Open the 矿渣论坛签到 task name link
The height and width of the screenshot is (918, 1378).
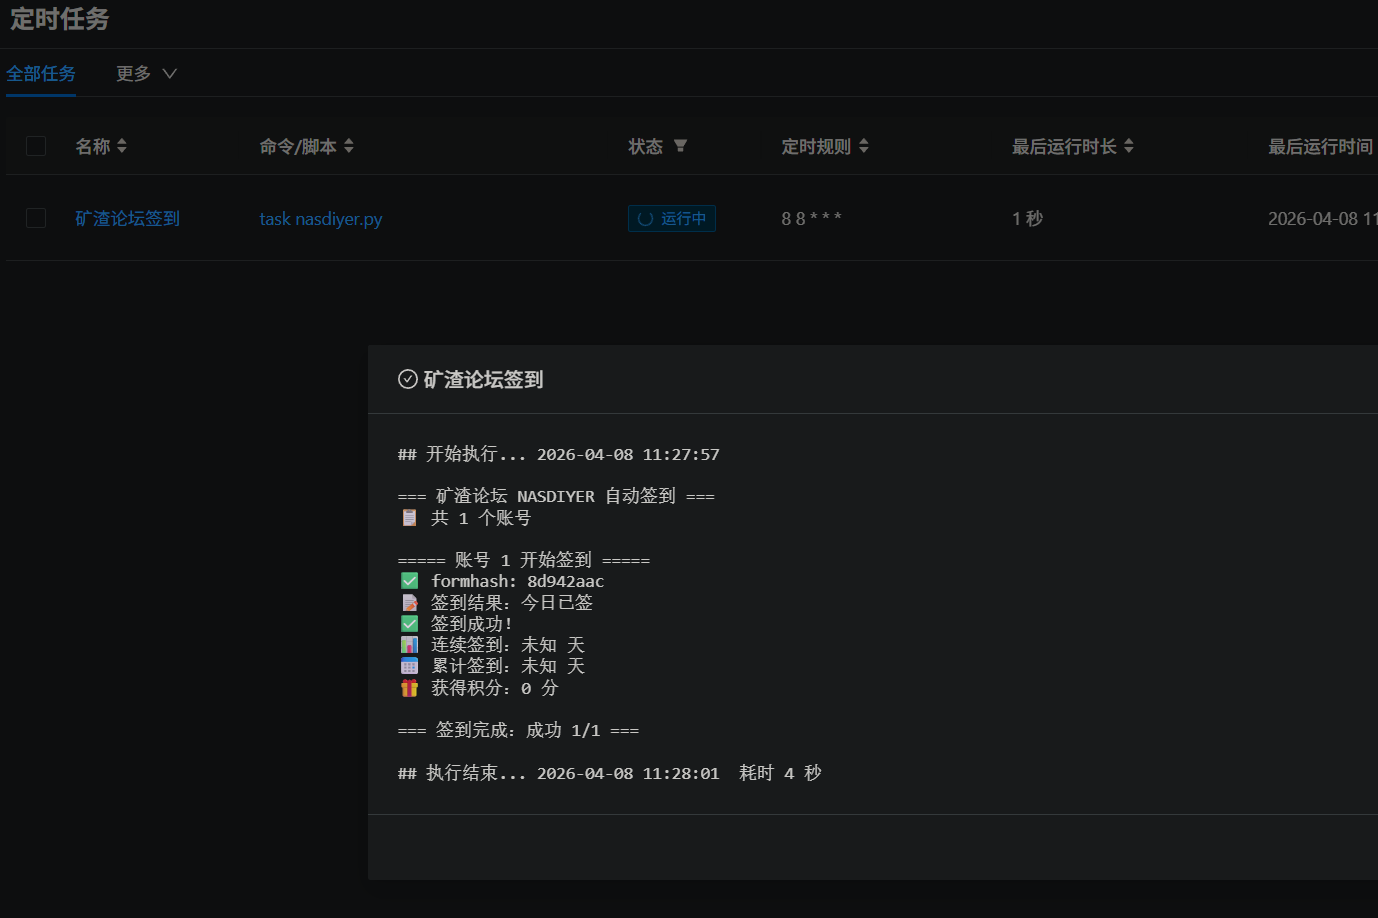click(x=128, y=218)
